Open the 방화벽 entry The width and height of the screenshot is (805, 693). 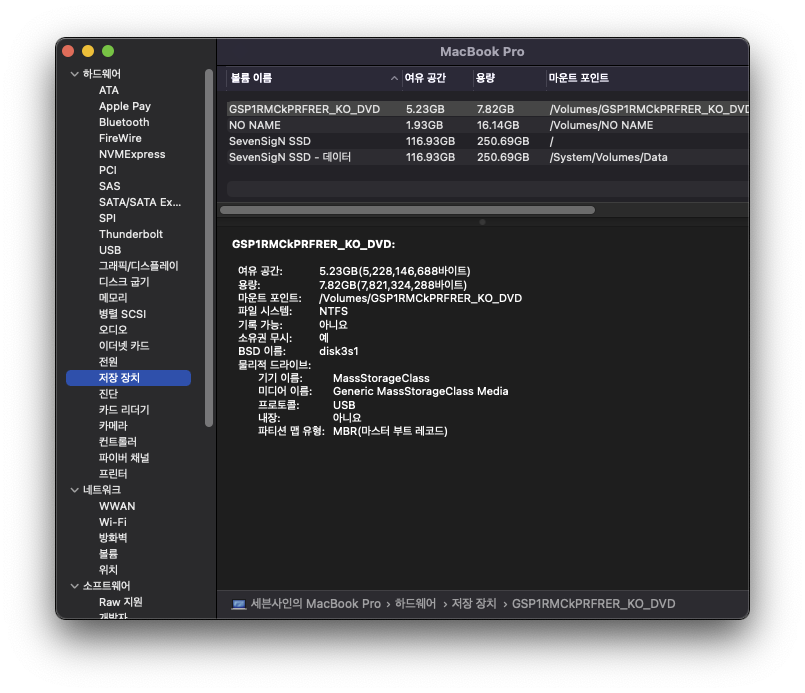[113, 538]
